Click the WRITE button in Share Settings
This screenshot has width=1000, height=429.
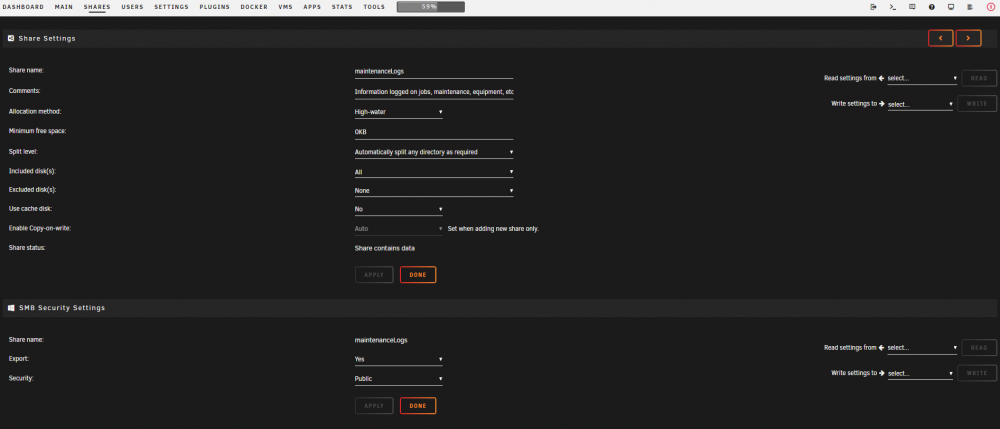pos(977,103)
